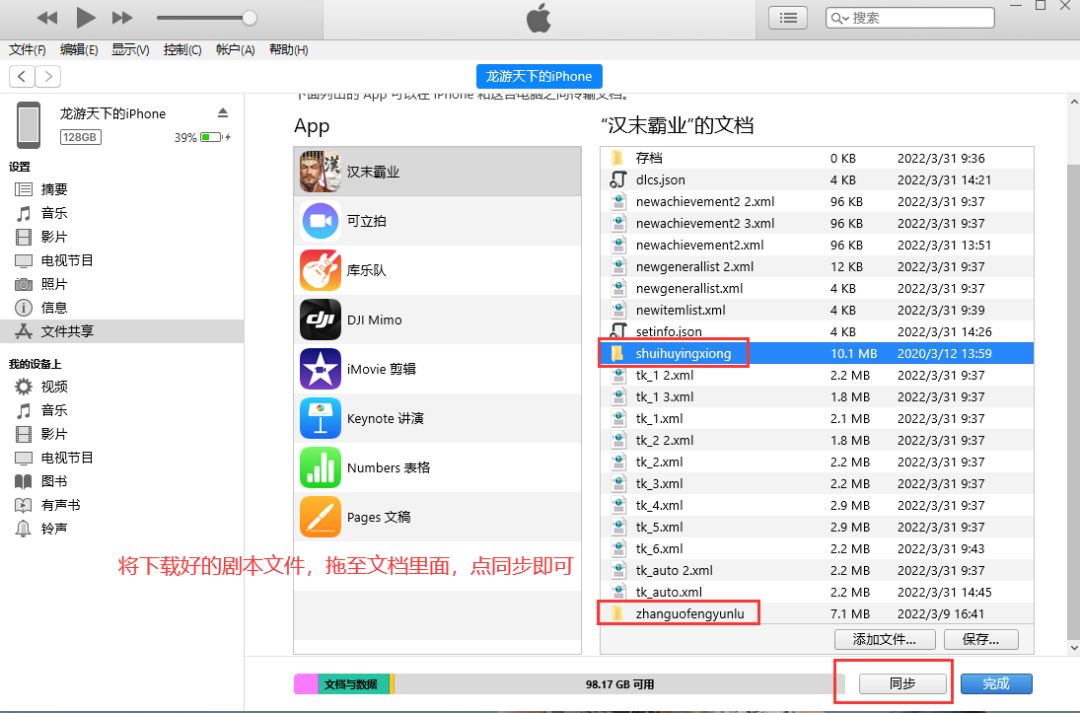This screenshot has height=713, width=1080.
Task: Open the 帐户(A) menu
Action: (x=235, y=50)
